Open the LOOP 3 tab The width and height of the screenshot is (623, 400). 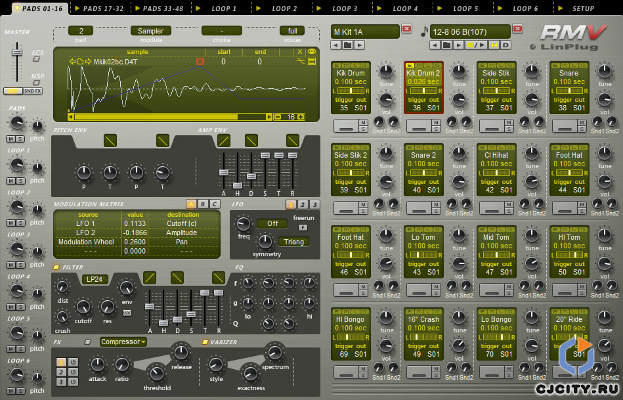tap(341, 8)
